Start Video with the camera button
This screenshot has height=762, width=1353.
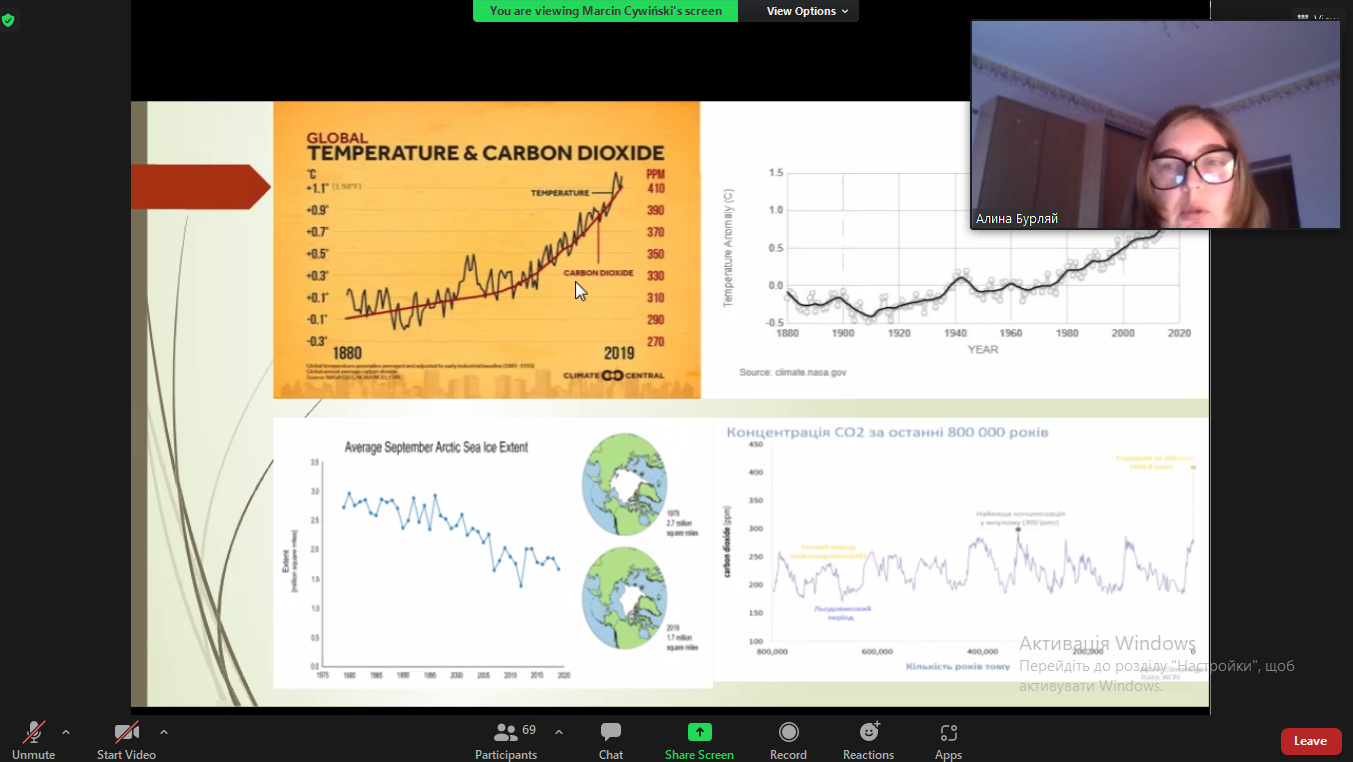tap(126, 740)
